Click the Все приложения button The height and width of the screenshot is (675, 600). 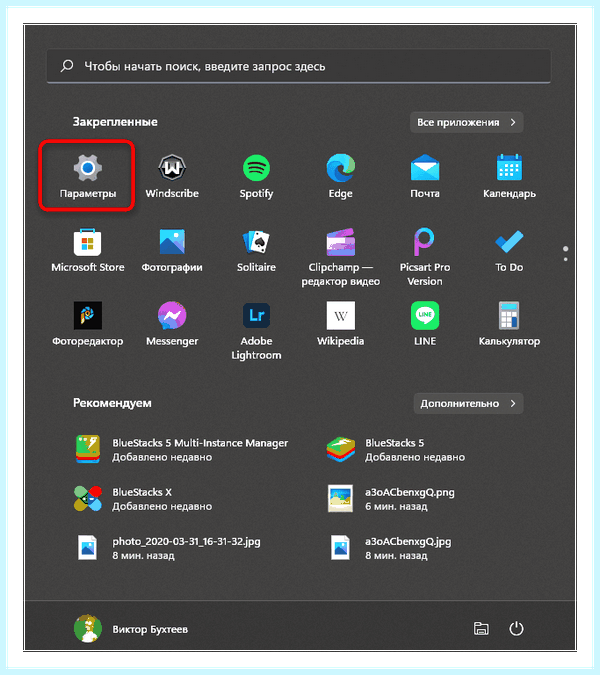467,122
